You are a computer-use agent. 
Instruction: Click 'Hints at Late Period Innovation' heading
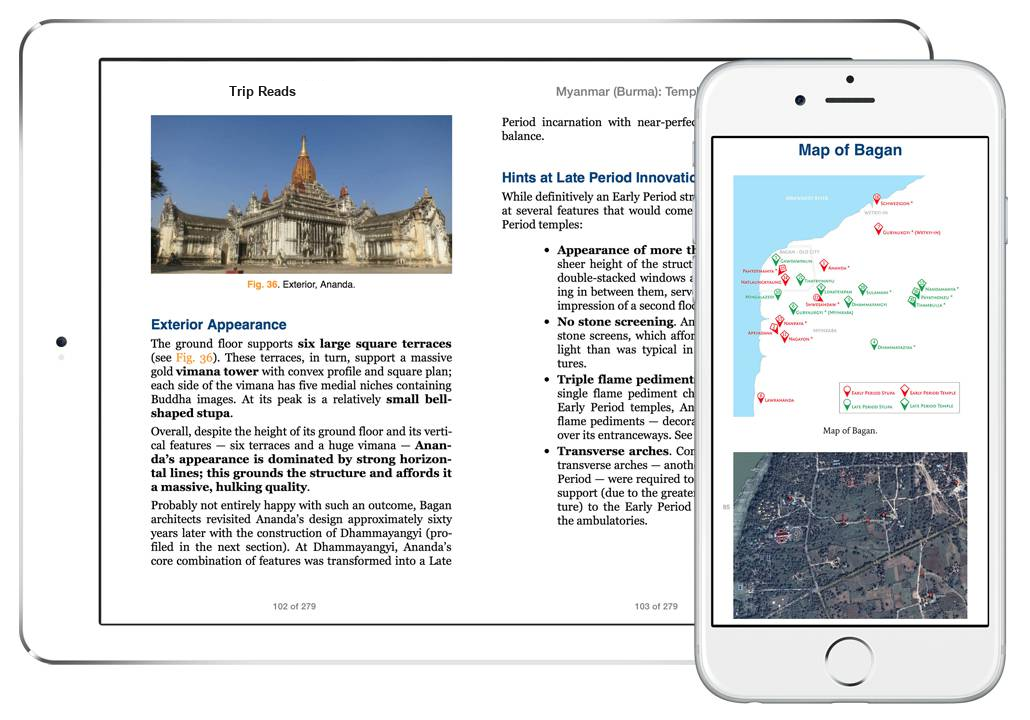(x=598, y=177)
